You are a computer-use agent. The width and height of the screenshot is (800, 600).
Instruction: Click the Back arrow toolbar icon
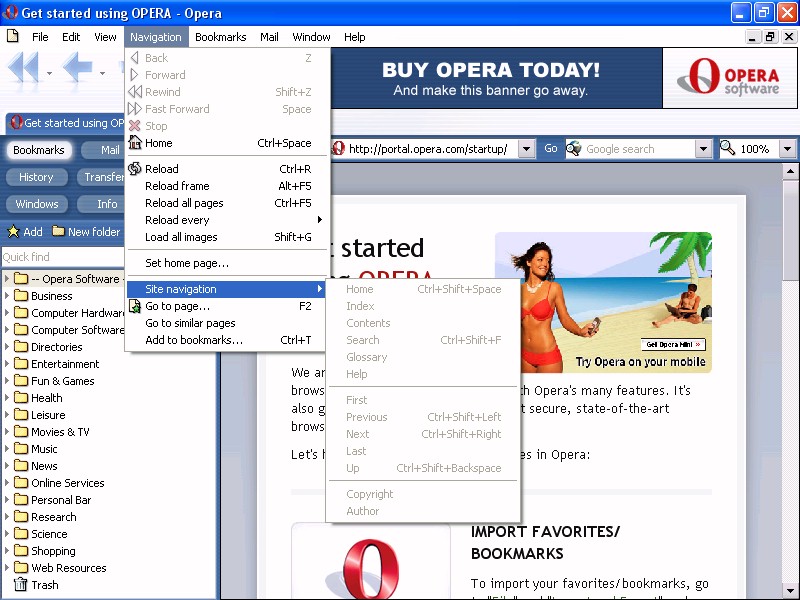[x=76, y=68]
